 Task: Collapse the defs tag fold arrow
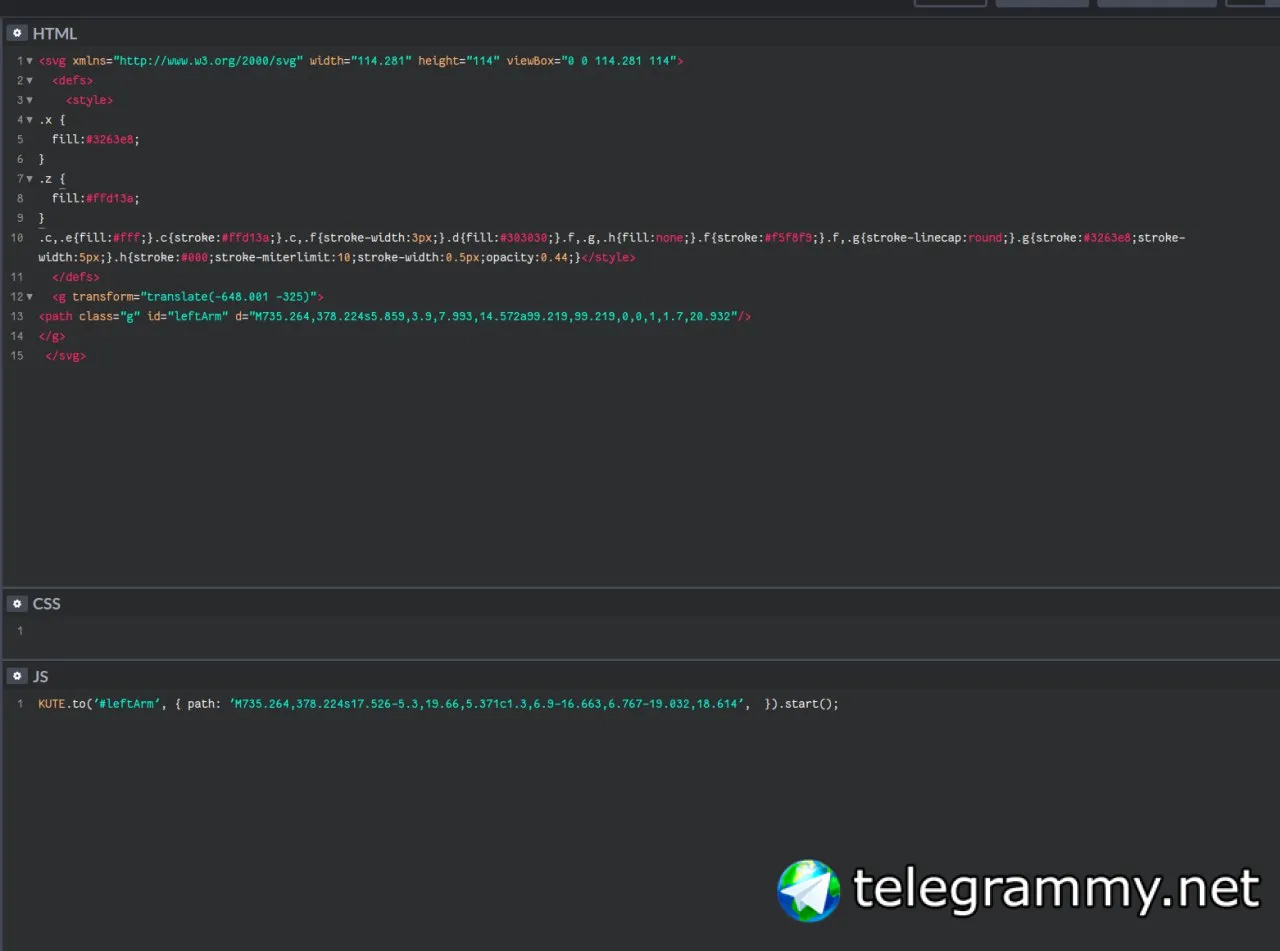pos(29,81)
